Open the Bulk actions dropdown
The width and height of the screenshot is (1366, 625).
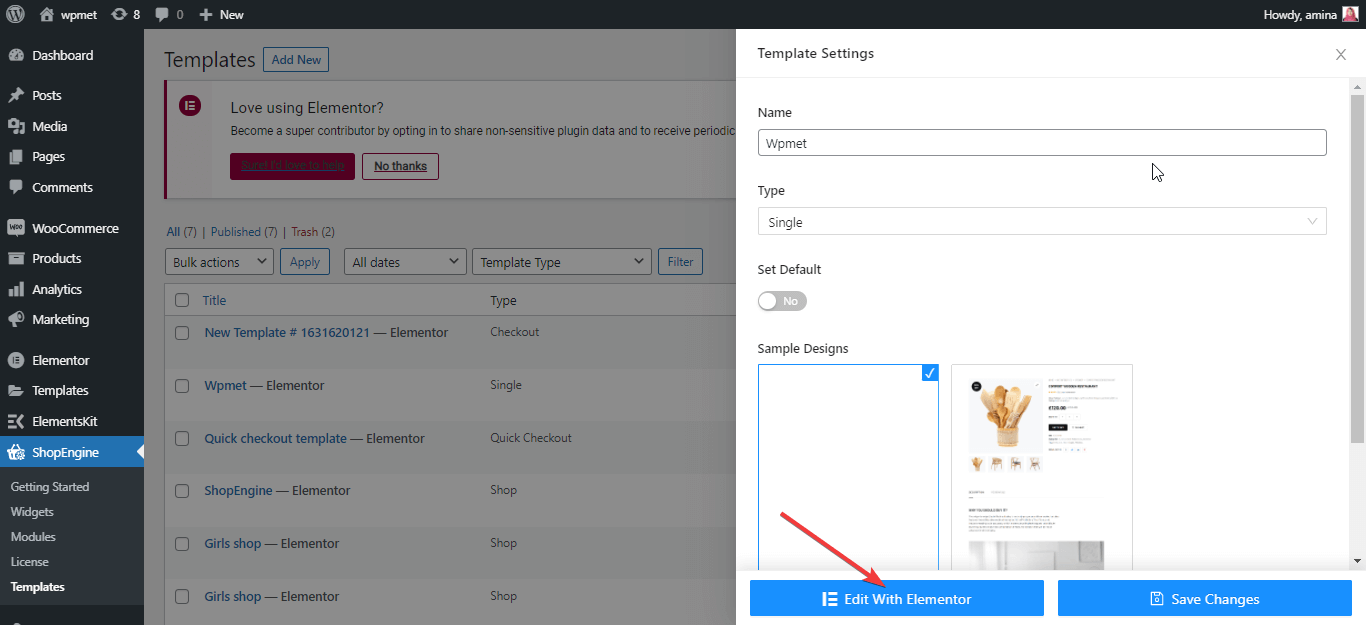[x=219, y=262]
